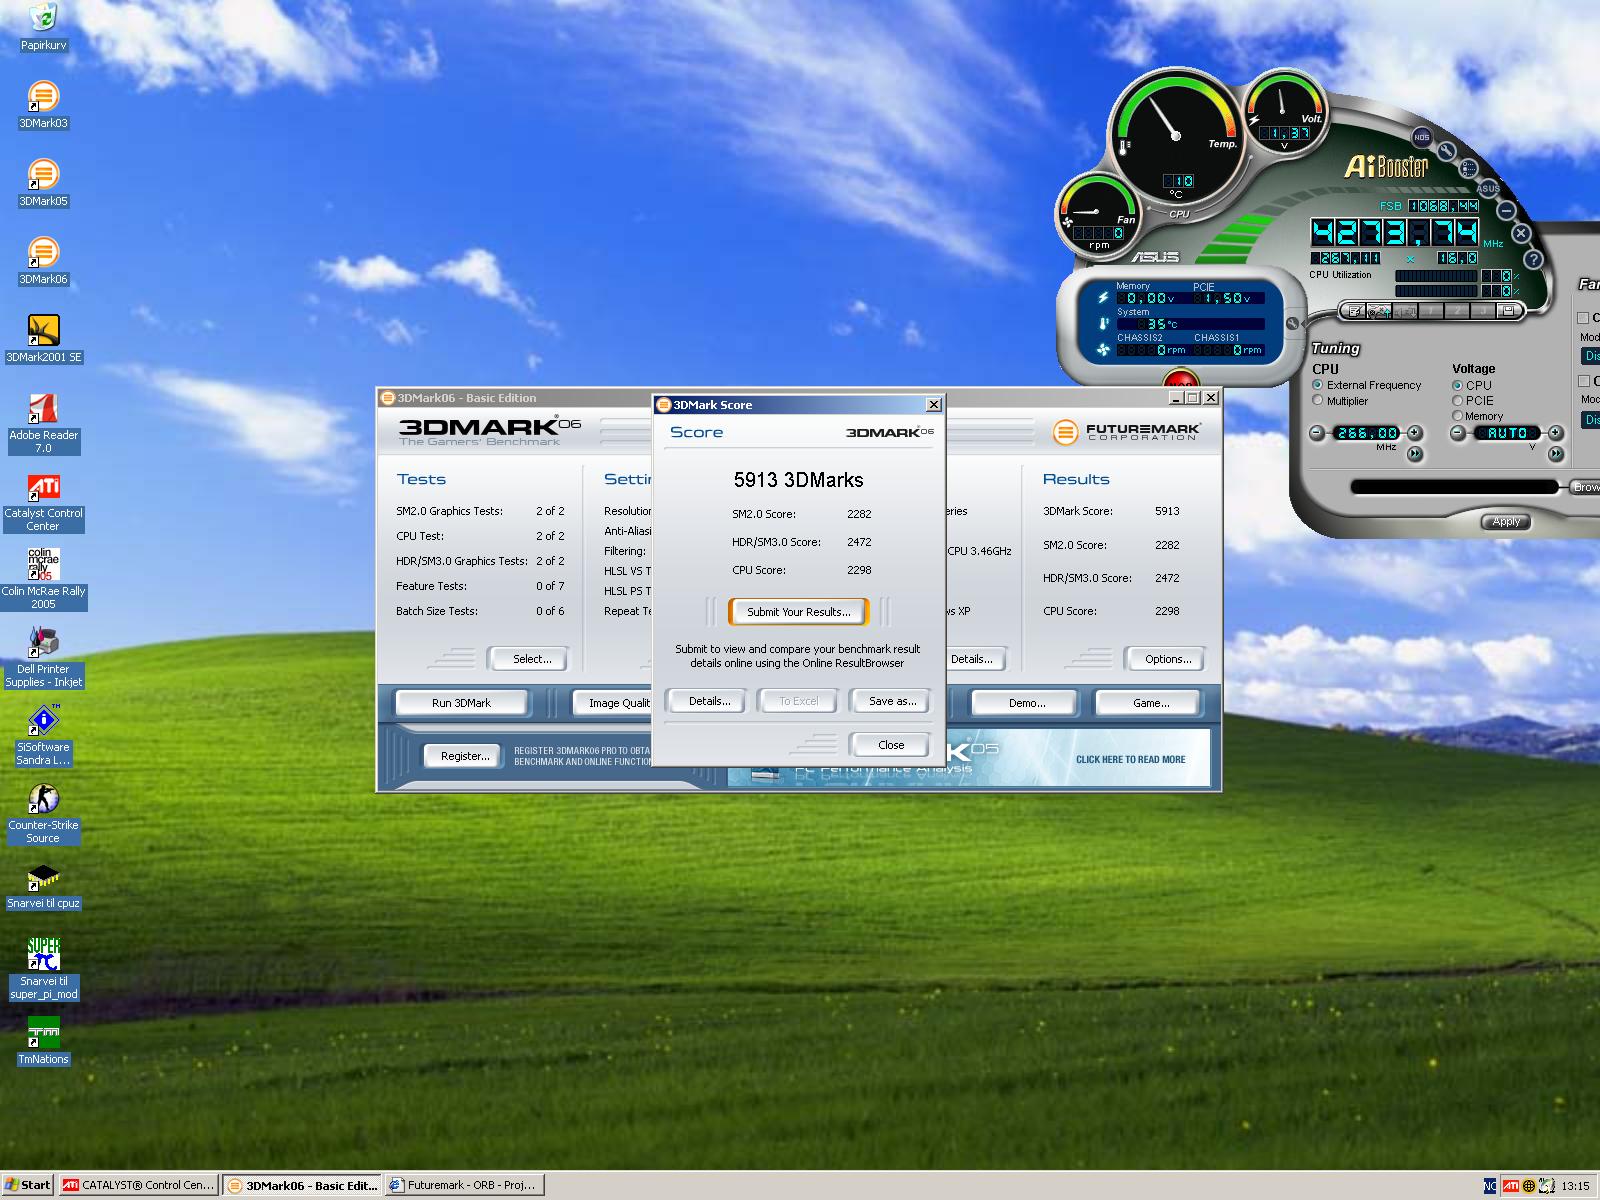Click the save profile disk icon in AI Booster

click(1508, 311)
